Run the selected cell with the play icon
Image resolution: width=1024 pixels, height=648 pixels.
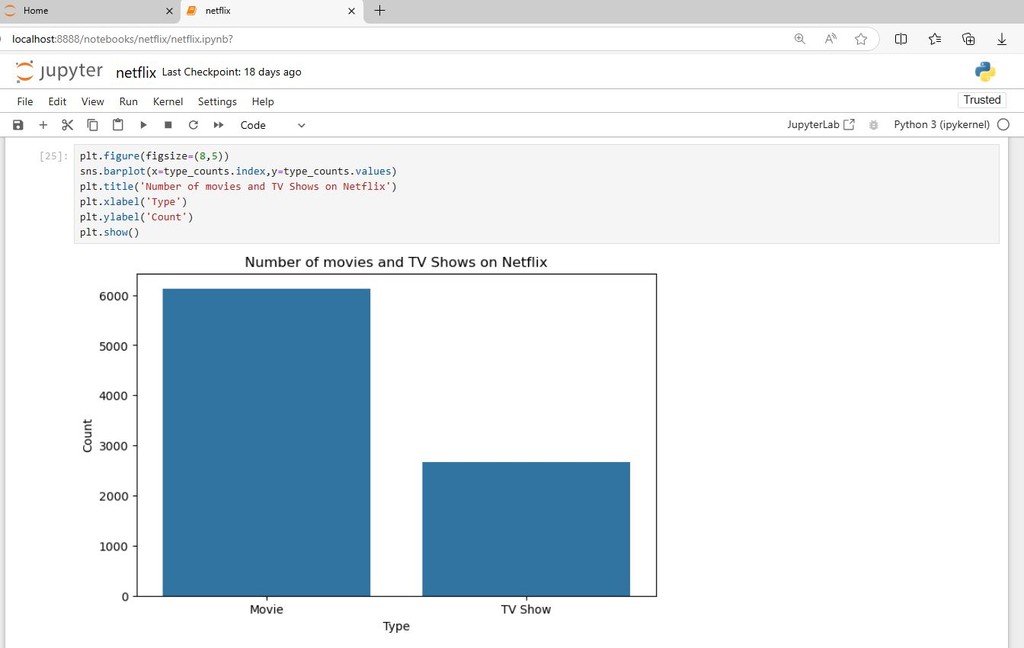click(143, 125)
